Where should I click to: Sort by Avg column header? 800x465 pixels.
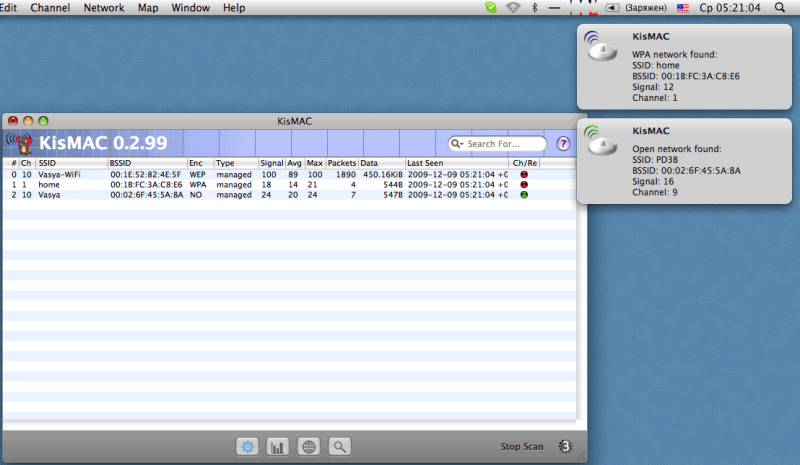coord(294,163)
